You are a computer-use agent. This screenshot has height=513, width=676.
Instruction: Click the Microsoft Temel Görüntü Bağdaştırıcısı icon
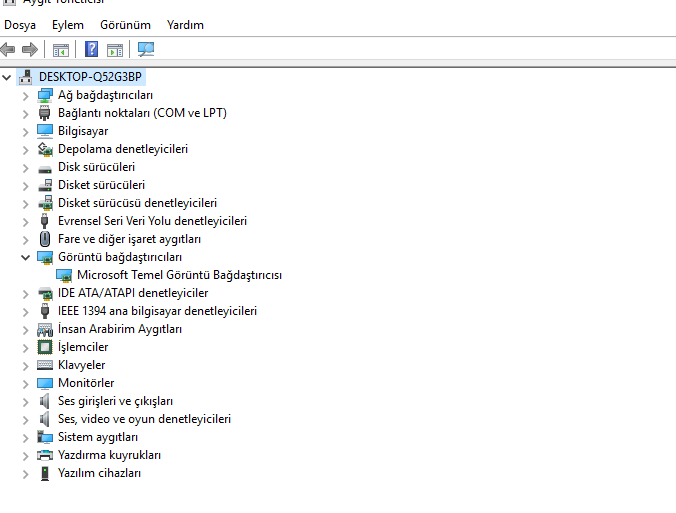click(64, 275)
